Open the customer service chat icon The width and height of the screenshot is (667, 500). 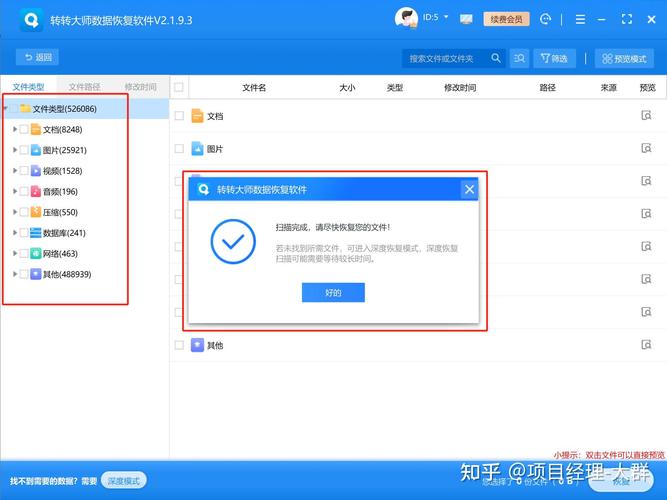coord(545,19)
